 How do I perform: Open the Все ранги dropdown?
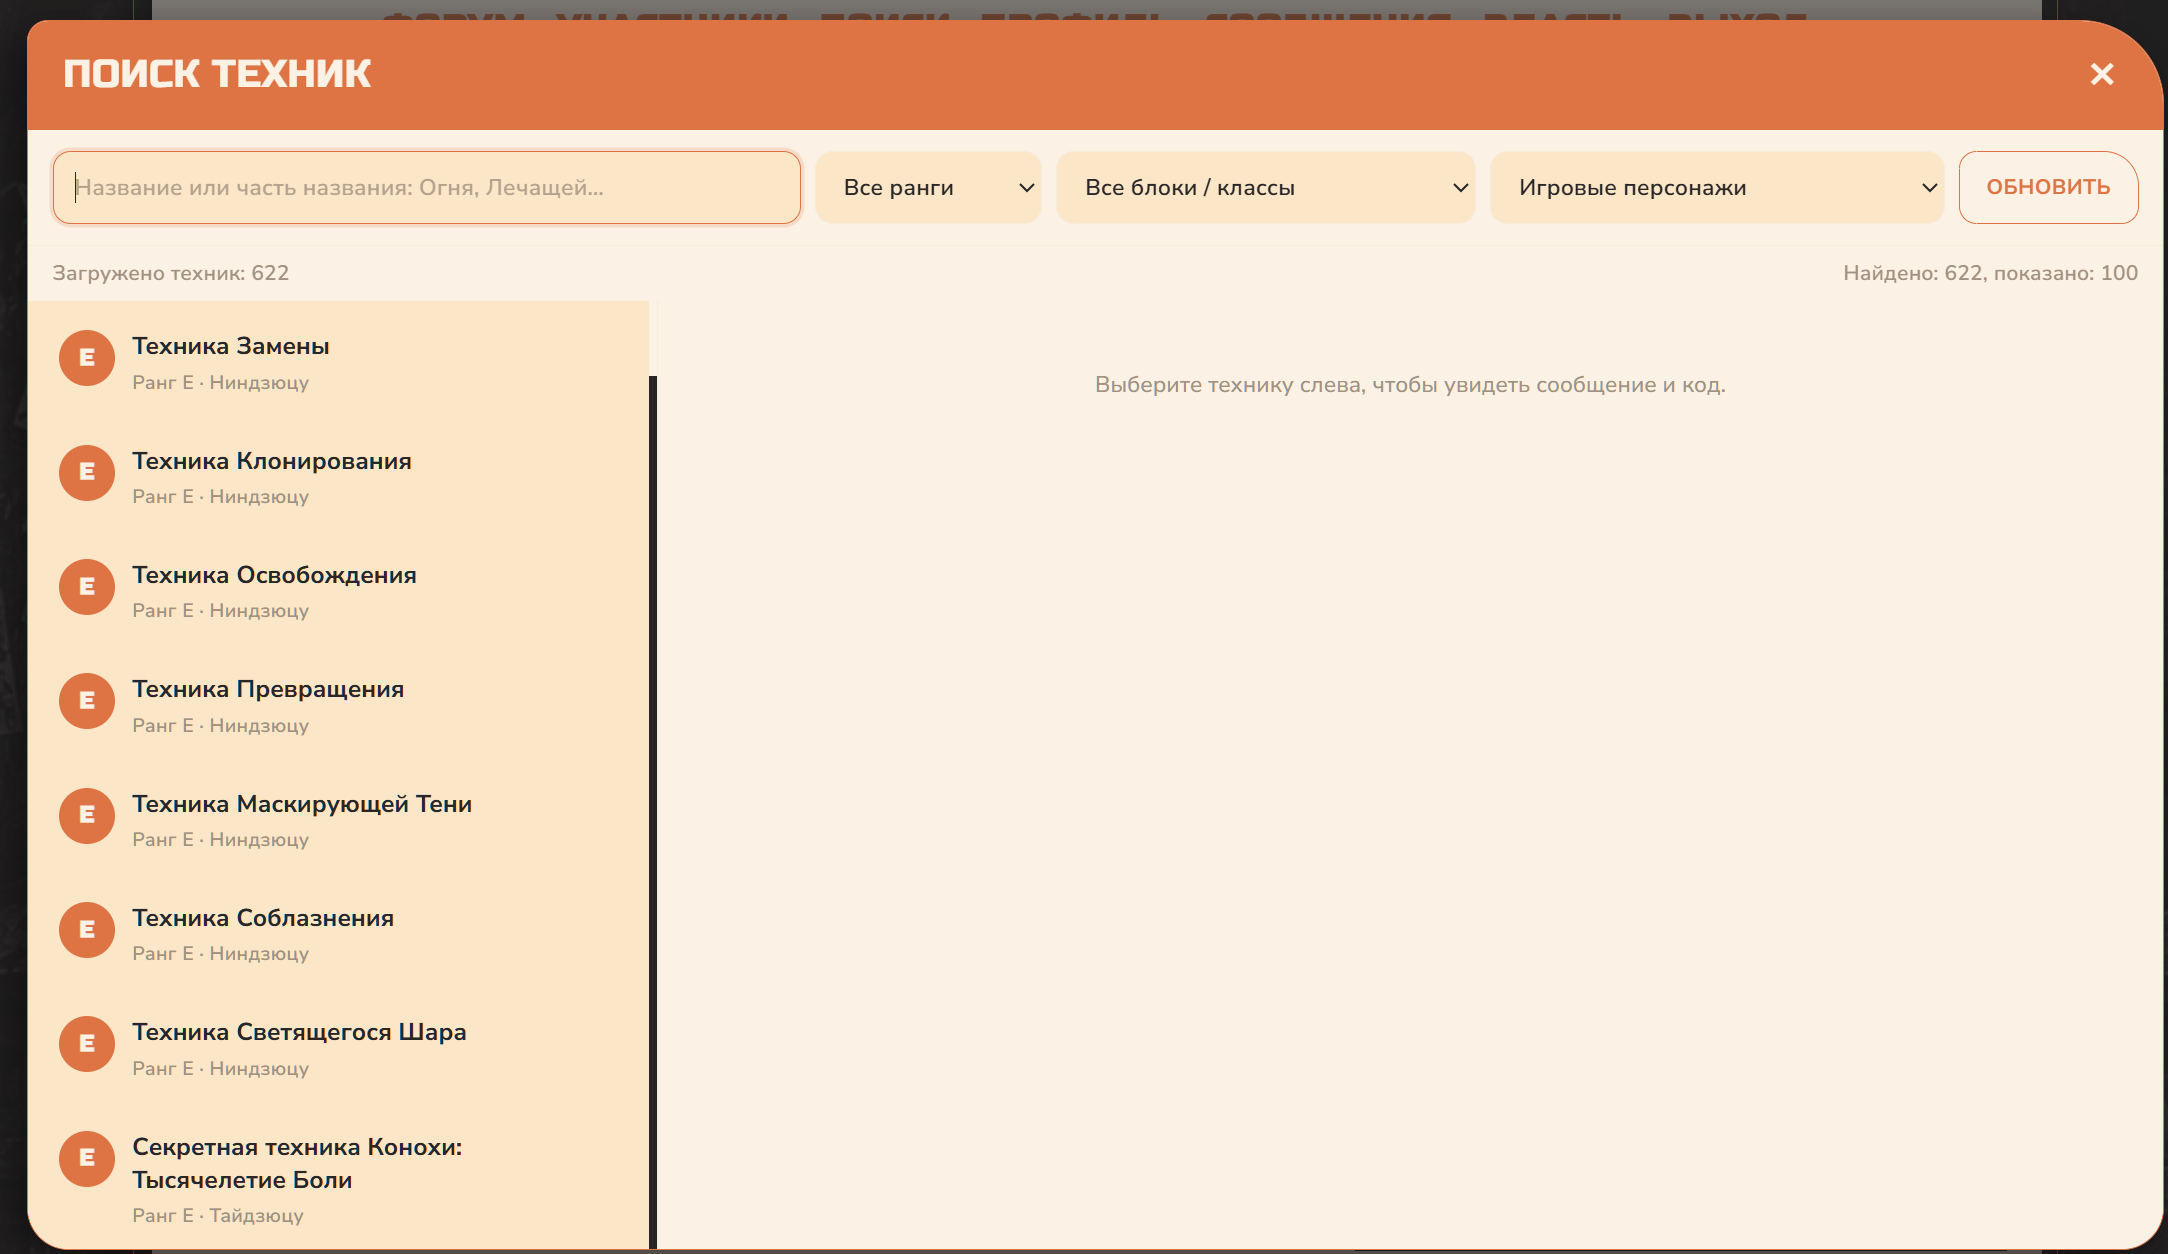click(x=928, y=187)
